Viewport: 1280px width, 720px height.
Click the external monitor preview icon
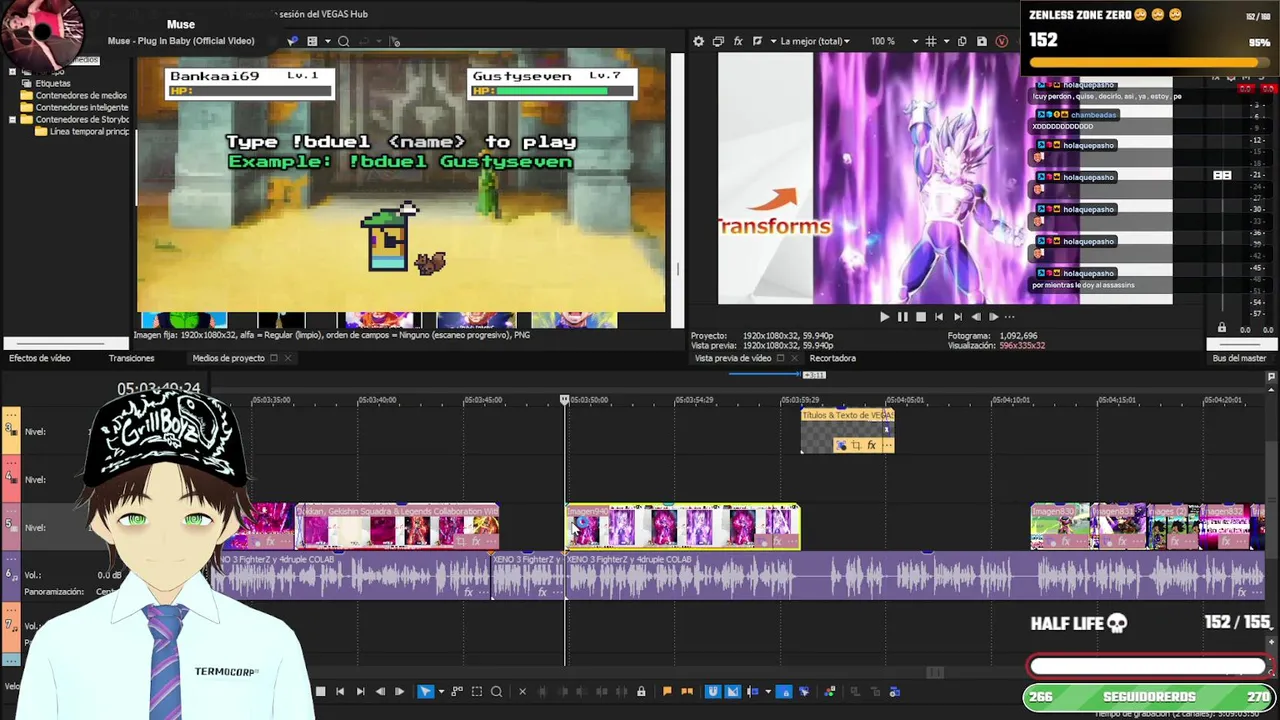point(718,41)
